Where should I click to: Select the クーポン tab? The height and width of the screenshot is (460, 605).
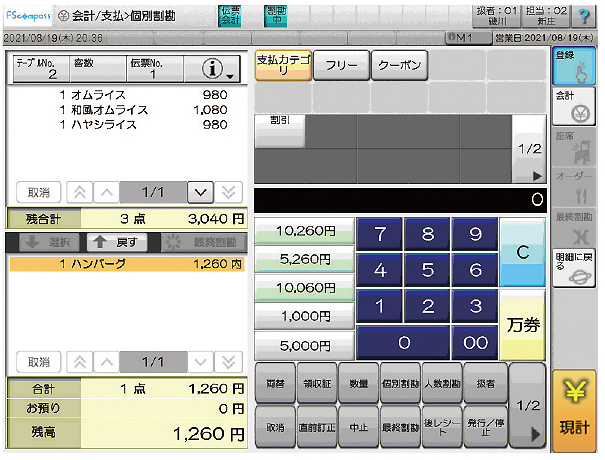coord(399,65)
